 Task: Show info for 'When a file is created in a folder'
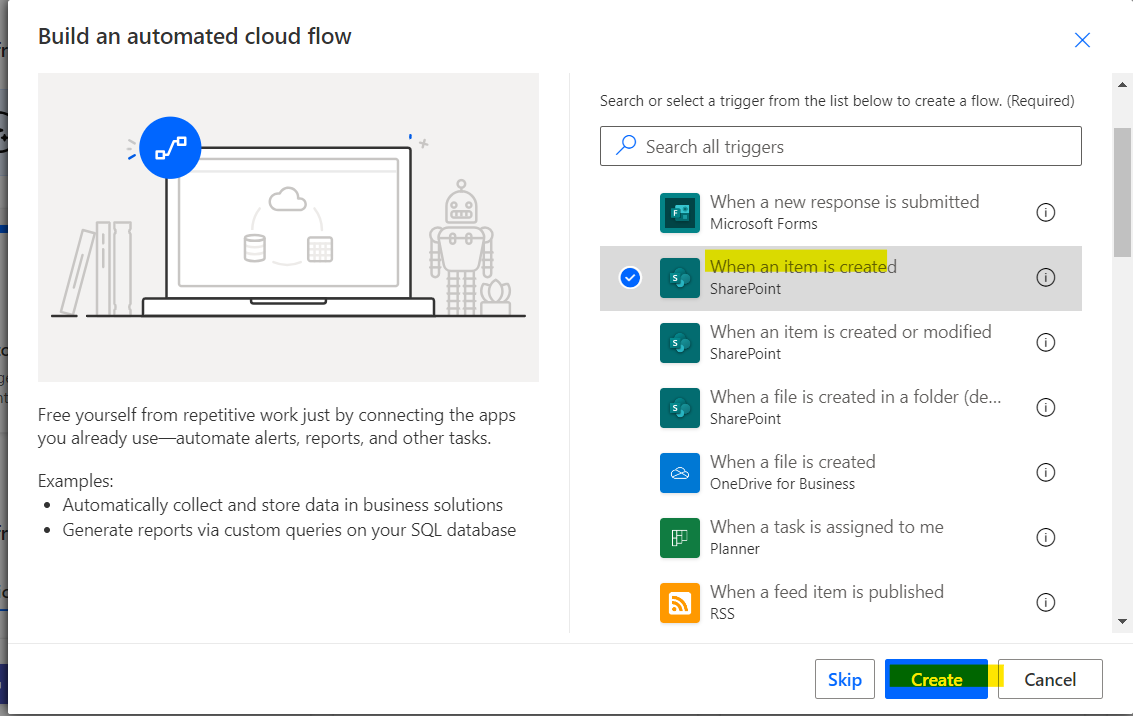point(1046,407)
